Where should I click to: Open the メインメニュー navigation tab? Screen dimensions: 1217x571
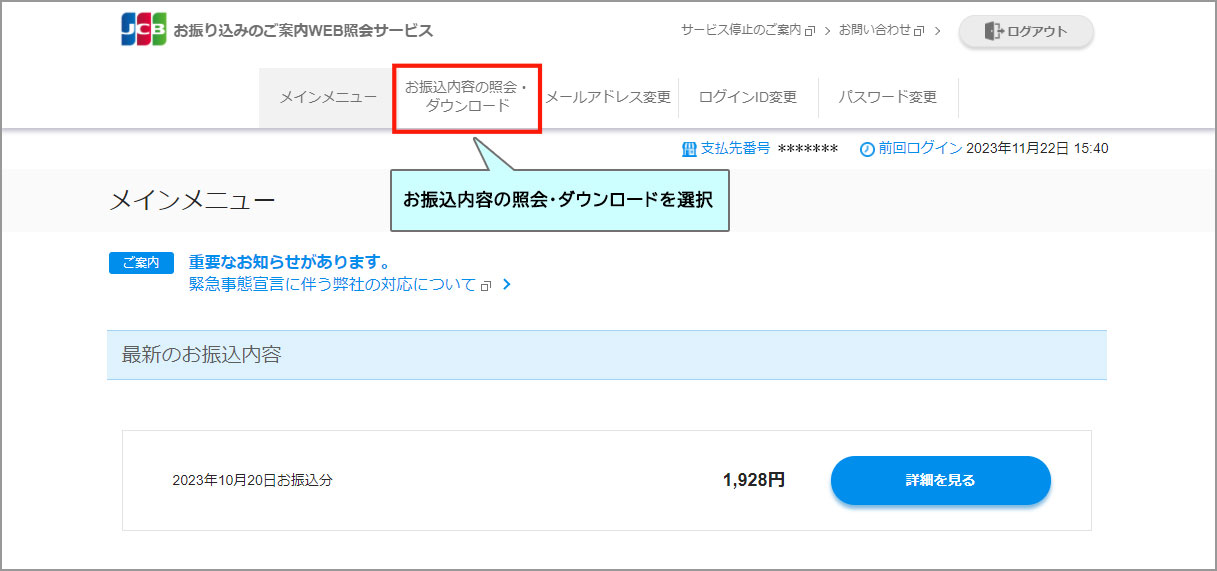(x=328, y=97)
